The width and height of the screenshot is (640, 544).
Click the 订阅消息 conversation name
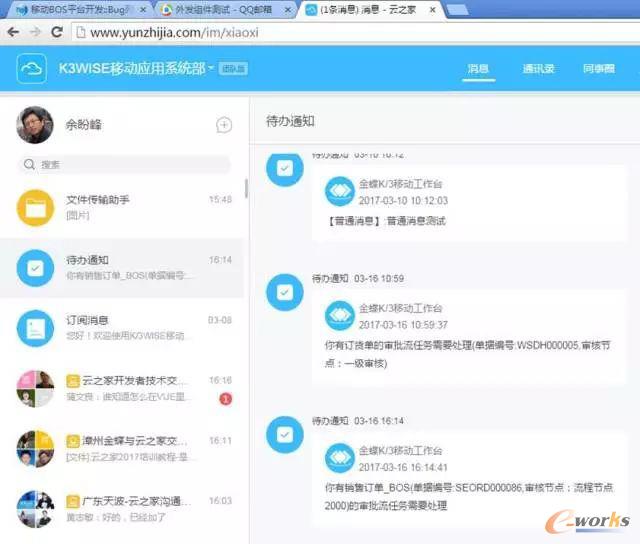[x=87, y=320]
